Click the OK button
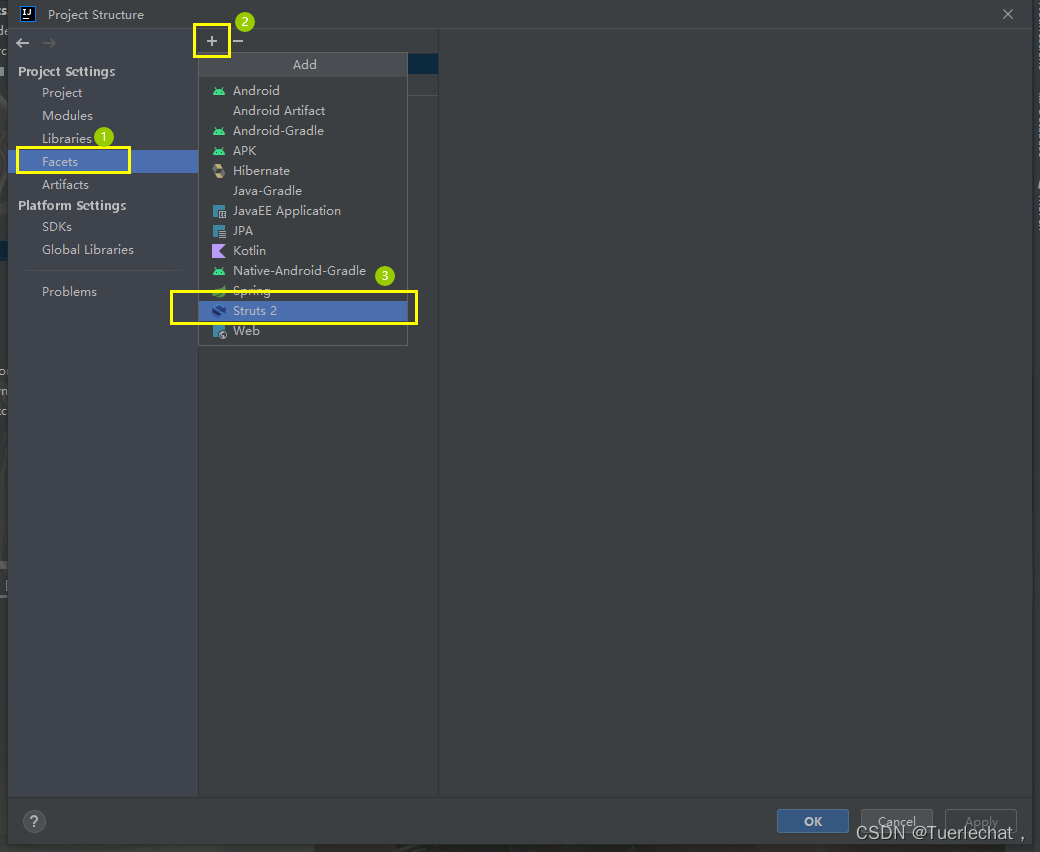 812,822
